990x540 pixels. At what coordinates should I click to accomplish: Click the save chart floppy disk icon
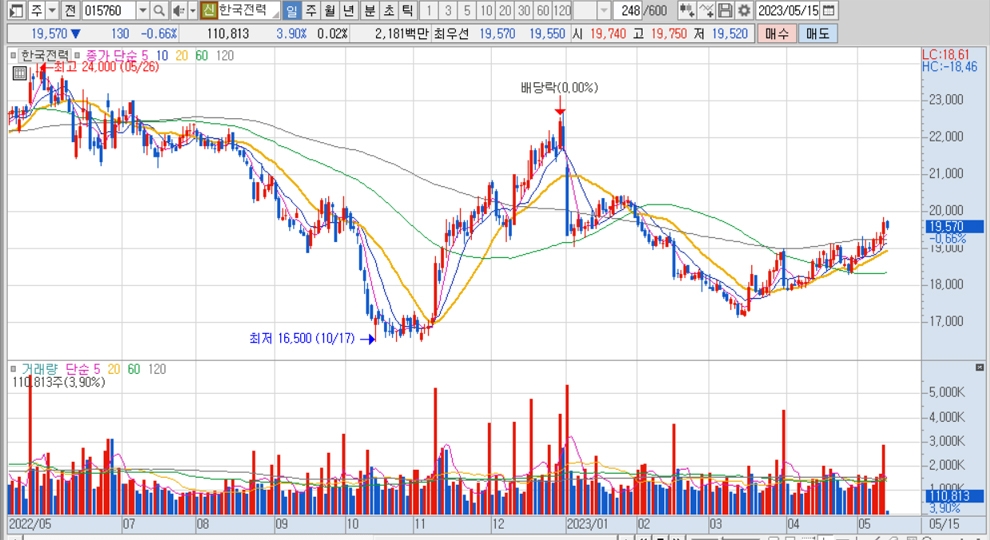coord(726,10)
